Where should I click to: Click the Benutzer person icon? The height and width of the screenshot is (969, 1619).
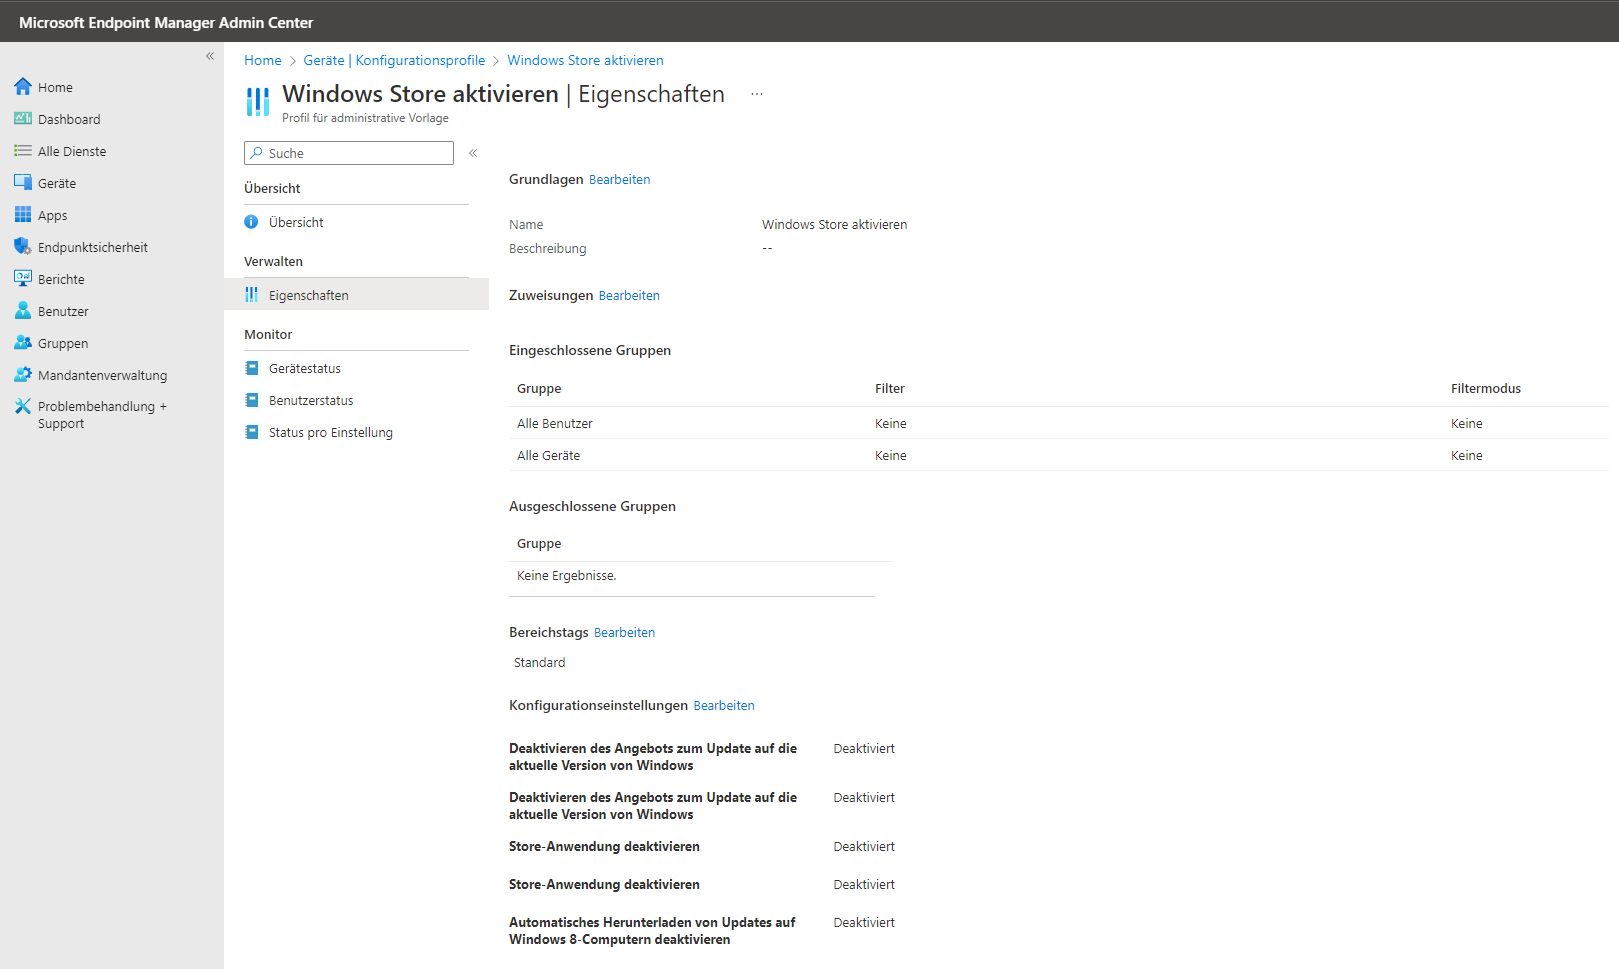[x=23, y=311]
